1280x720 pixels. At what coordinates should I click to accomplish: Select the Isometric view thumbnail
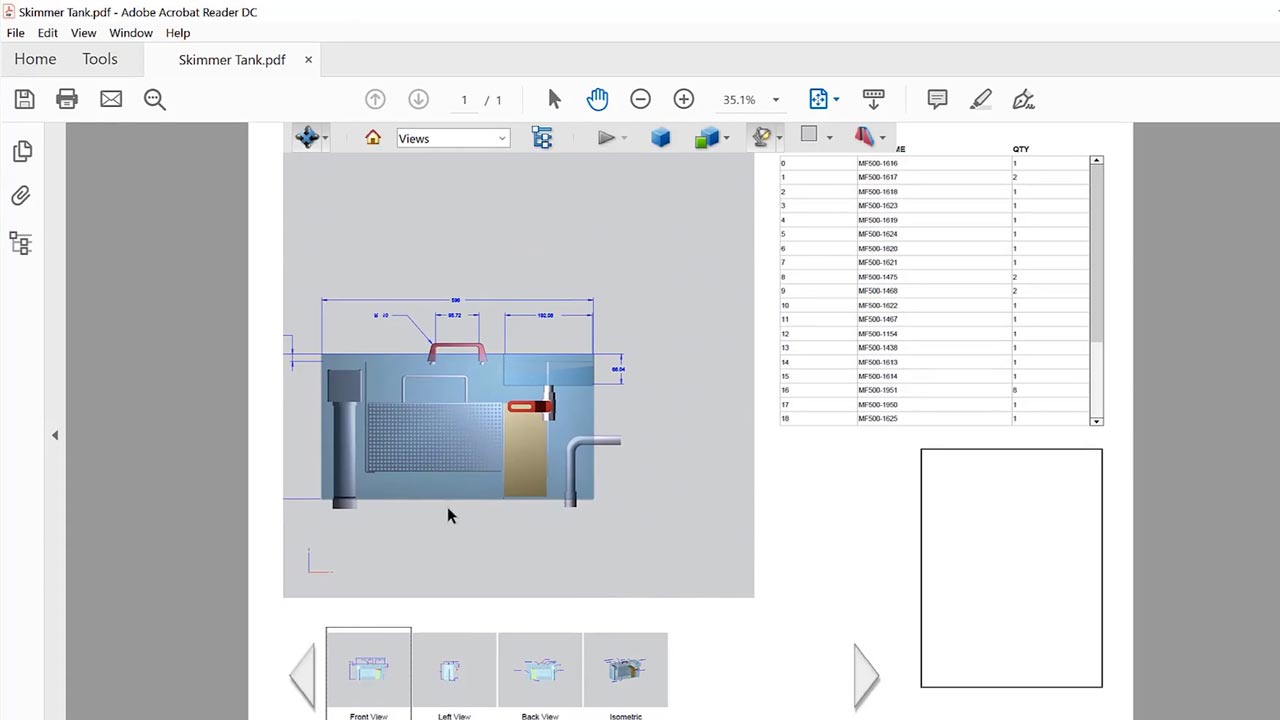pyautogui.click(x=625, y=670)
